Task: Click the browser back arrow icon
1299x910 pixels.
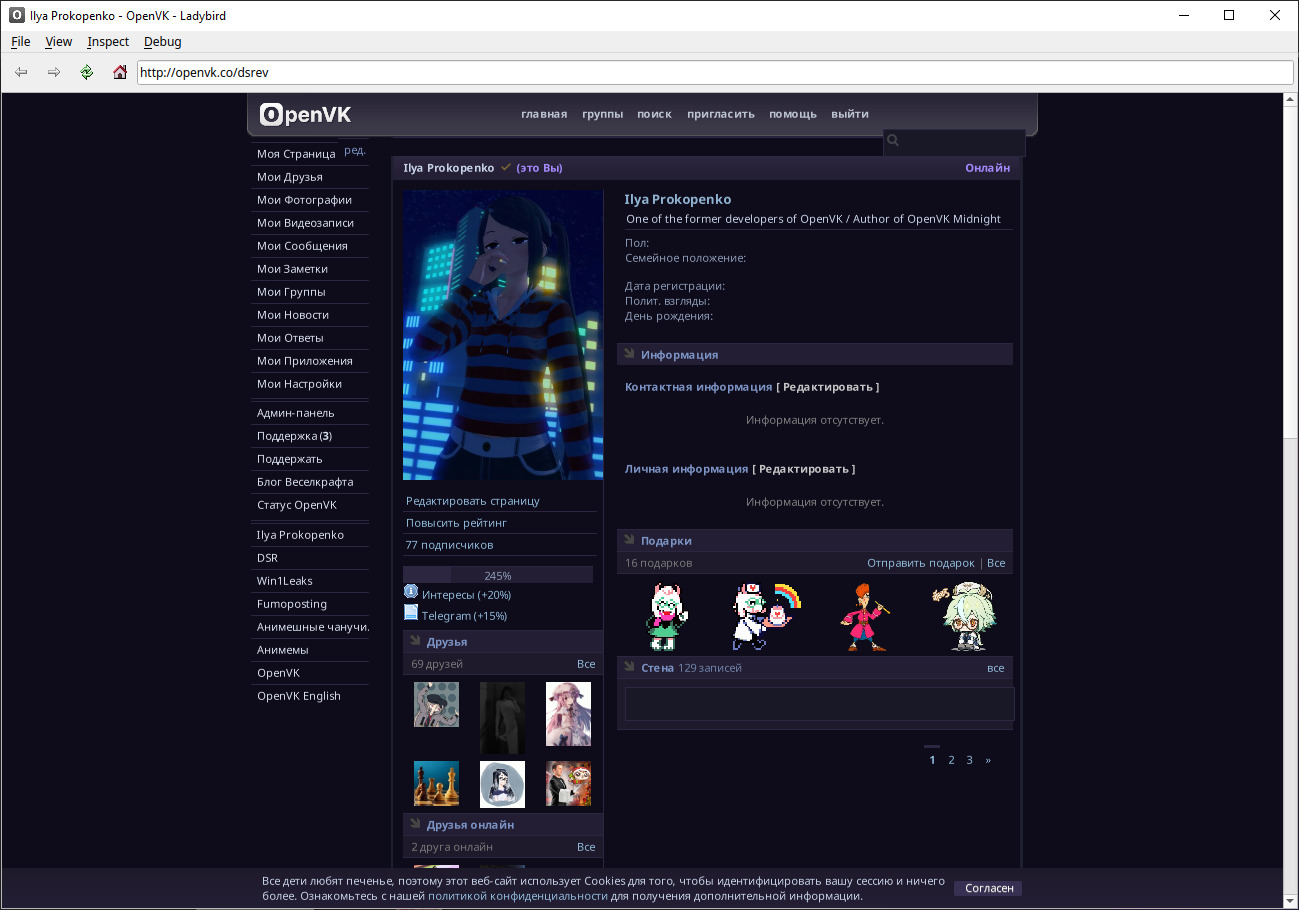Action: pyautogui.click(x=21, y=72)
